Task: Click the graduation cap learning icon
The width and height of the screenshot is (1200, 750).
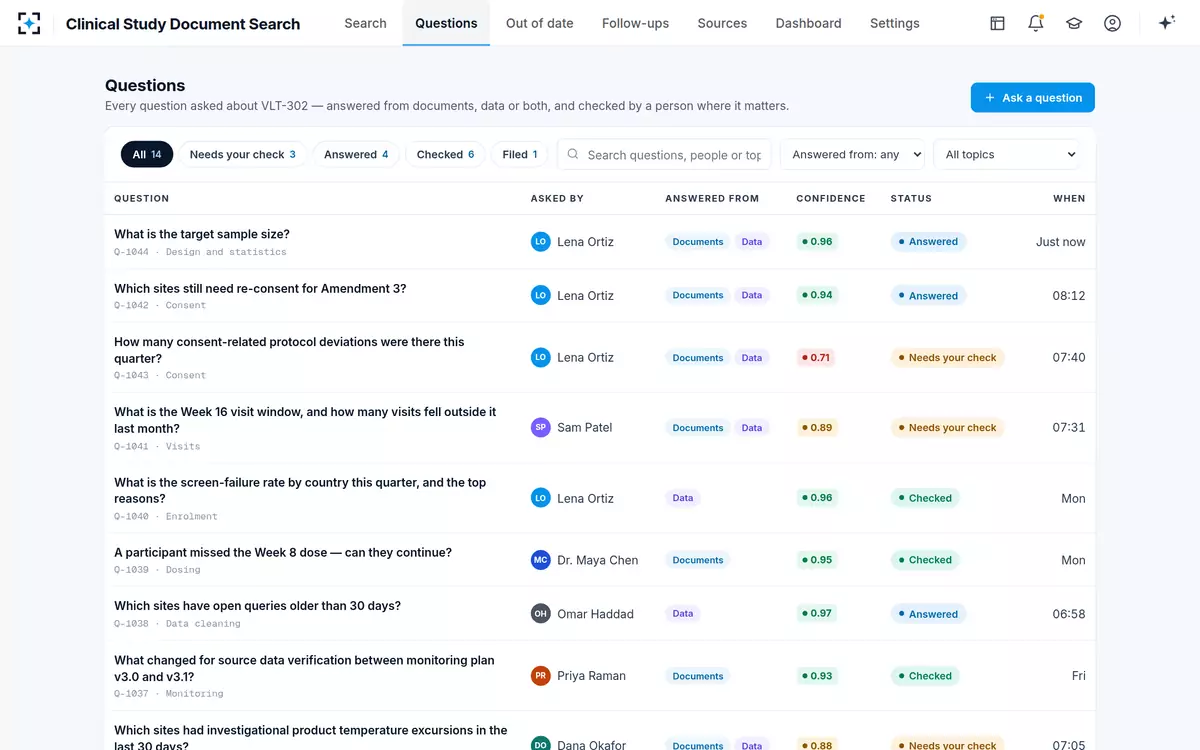Action: [1074, 23]
